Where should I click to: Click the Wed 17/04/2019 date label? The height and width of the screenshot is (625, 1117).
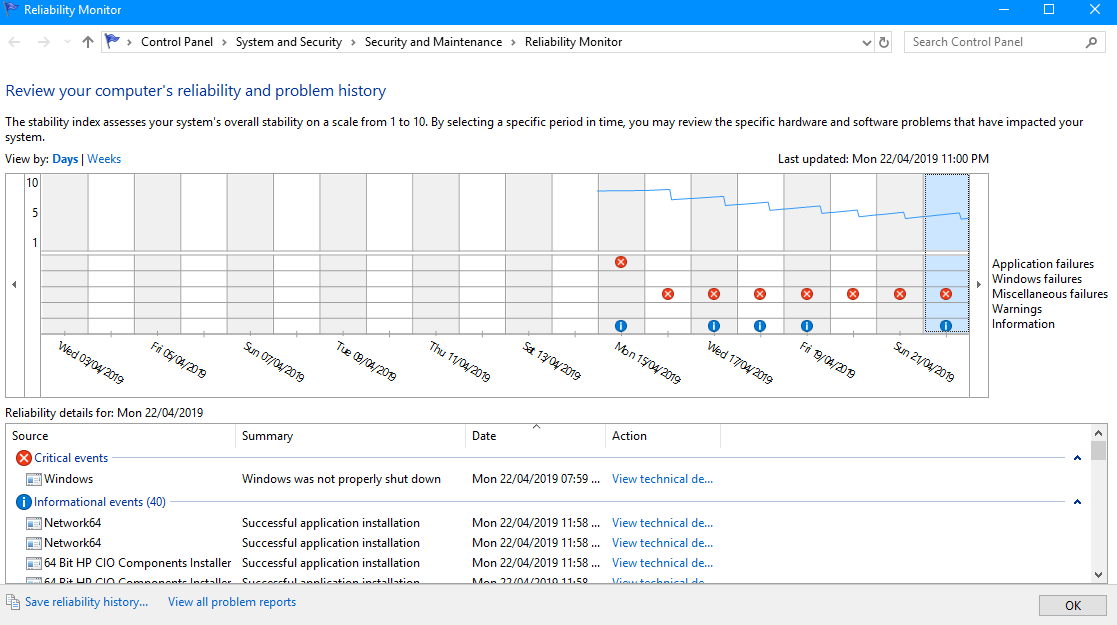pyautogui.click(x=739, y=362)
